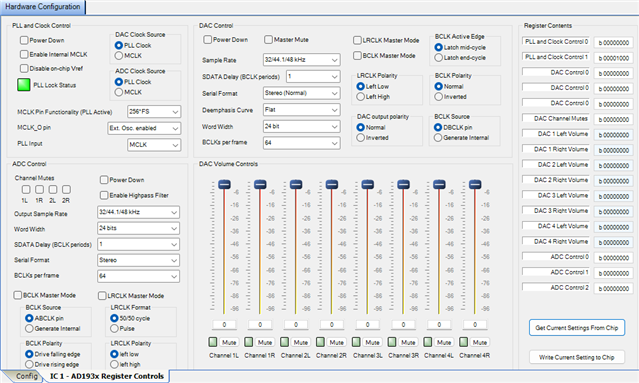
Task: Toggle the Channel 4R mute indicator light
Action: 463,342
